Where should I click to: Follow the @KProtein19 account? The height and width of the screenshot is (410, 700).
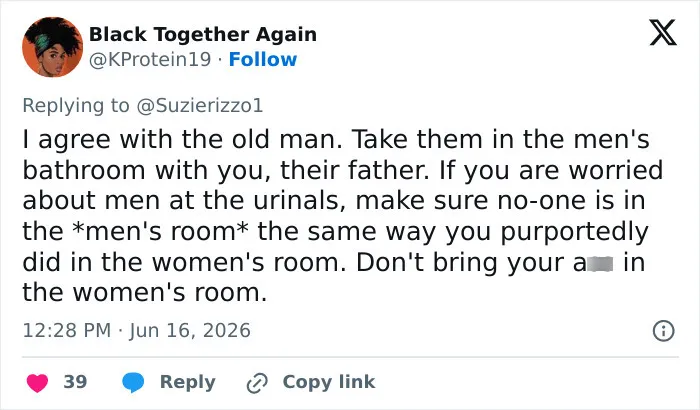click(262, 59)
